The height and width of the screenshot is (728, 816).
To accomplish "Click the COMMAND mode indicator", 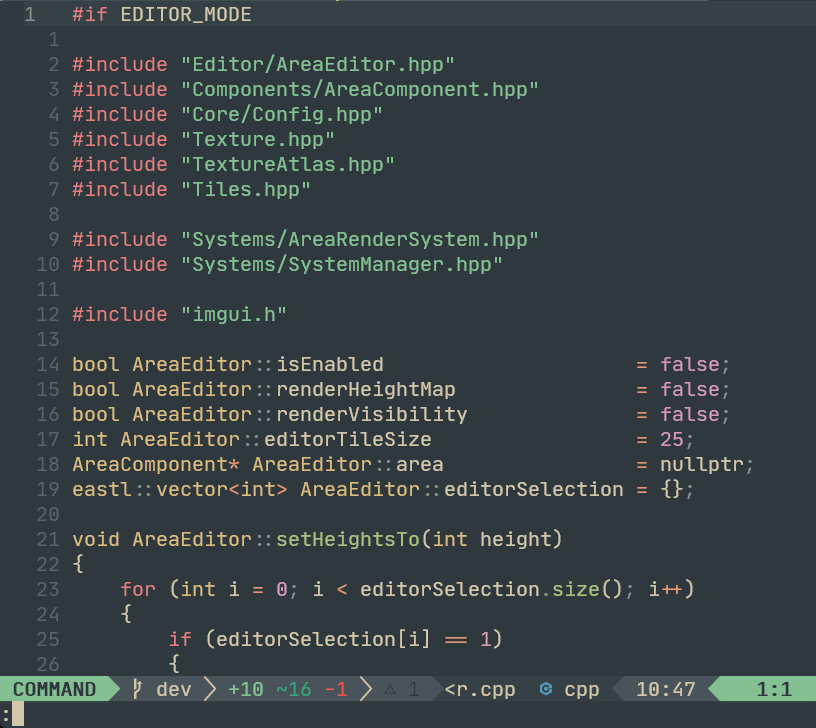I will (55, 689).
